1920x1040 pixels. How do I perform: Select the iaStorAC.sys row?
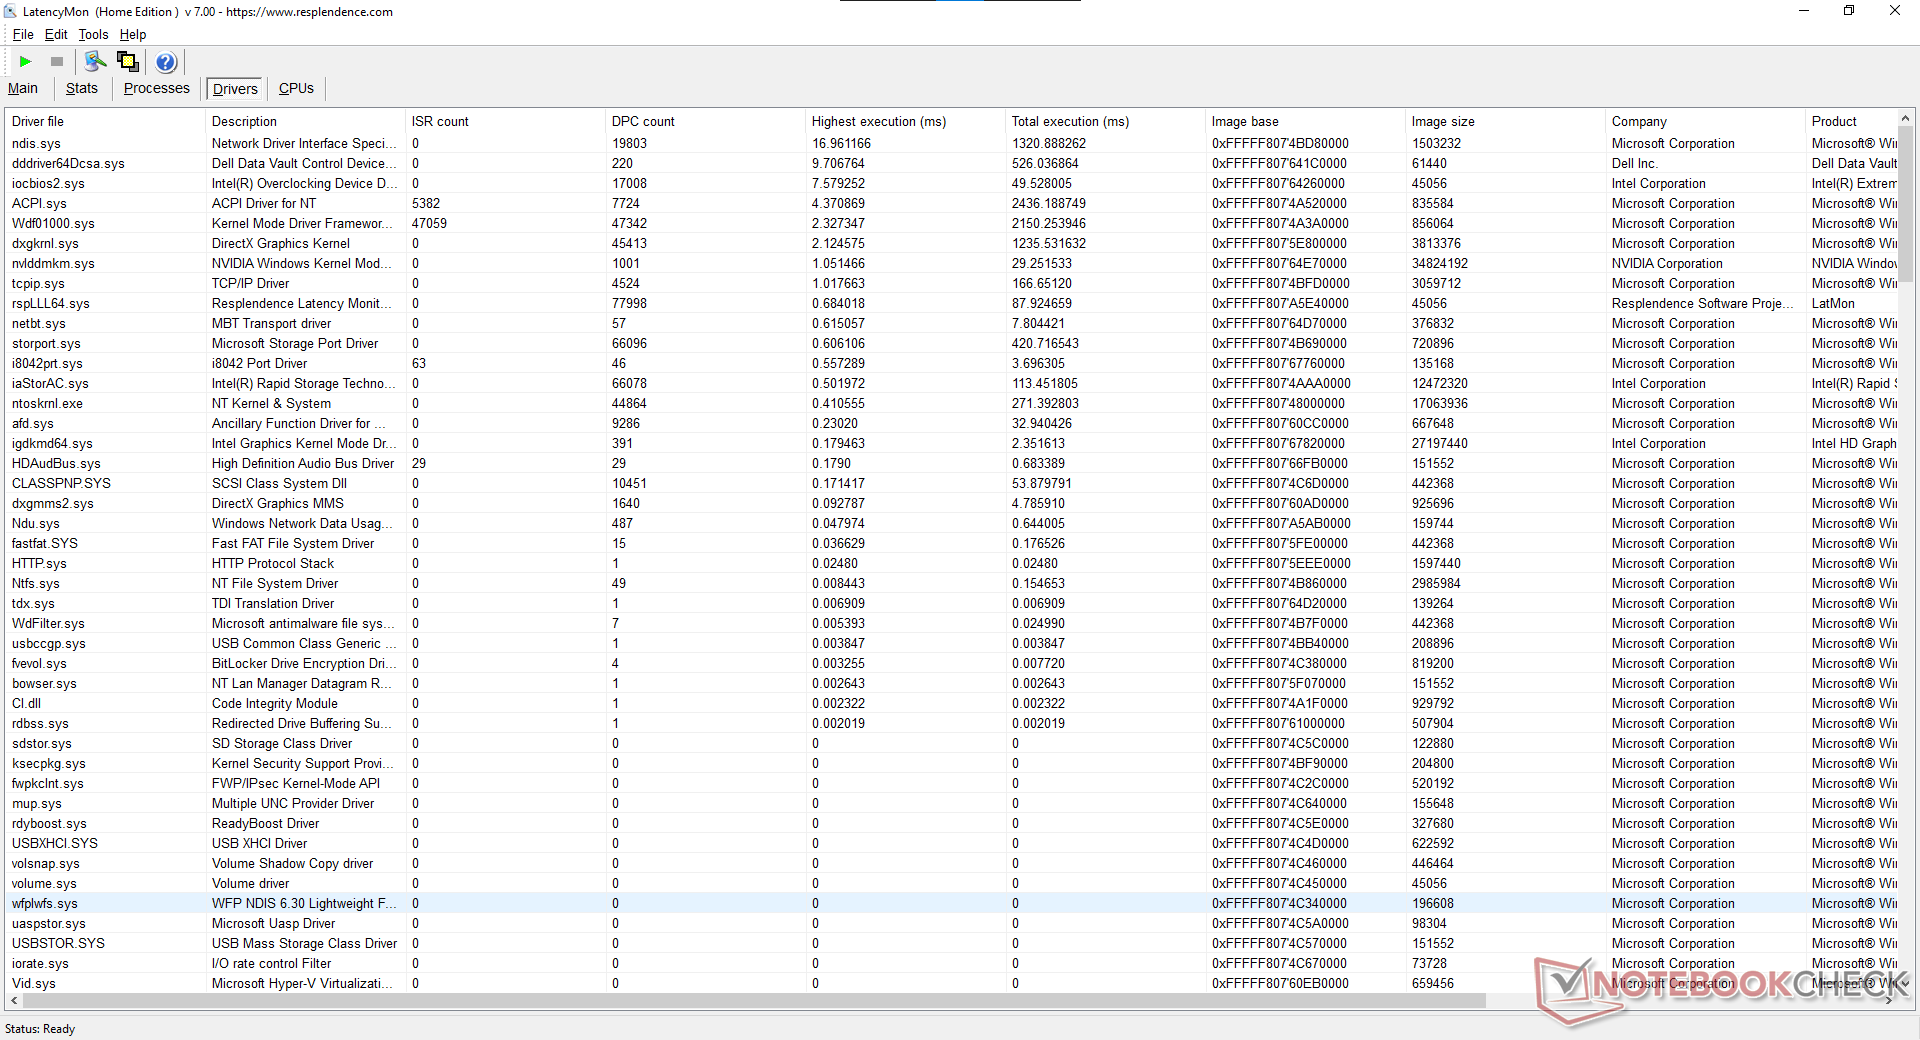(952, 383)
